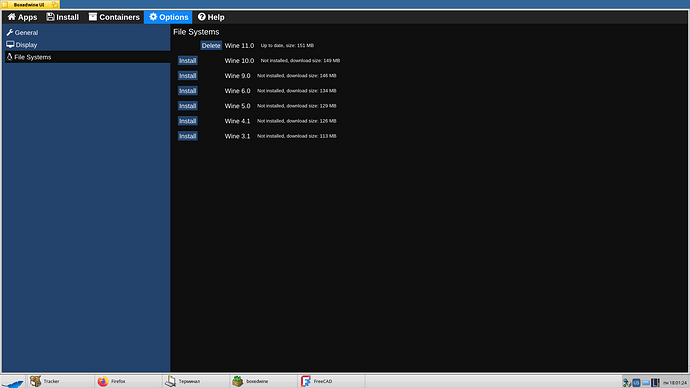
Task: Click the Wine 10.0 label
Action: click(x=239, y=61)
